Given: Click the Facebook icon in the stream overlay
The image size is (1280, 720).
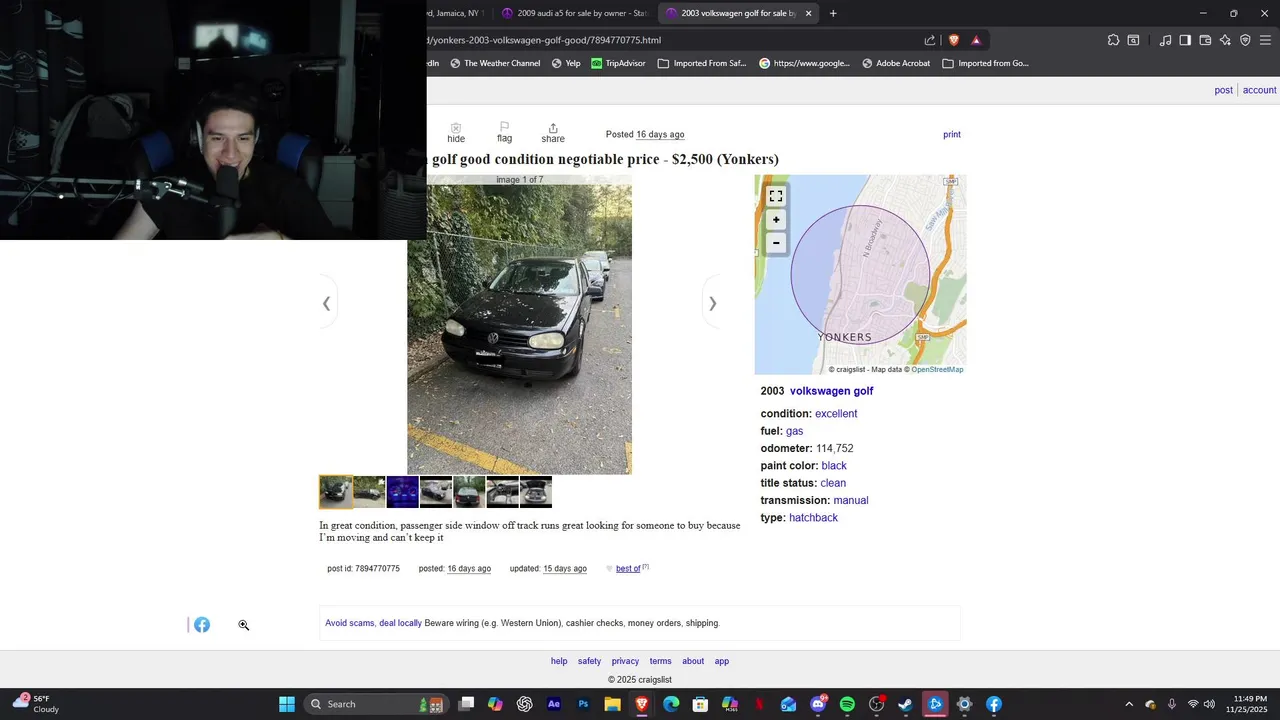Looking at the screenshot, I should point(202,625).
